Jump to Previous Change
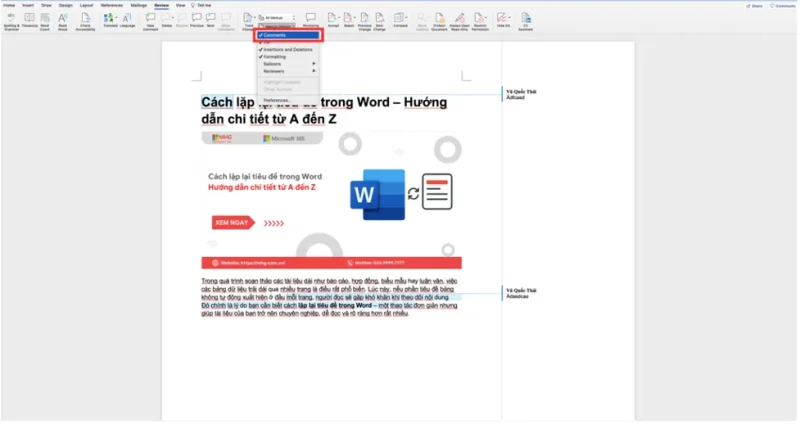 coord(365,22)
